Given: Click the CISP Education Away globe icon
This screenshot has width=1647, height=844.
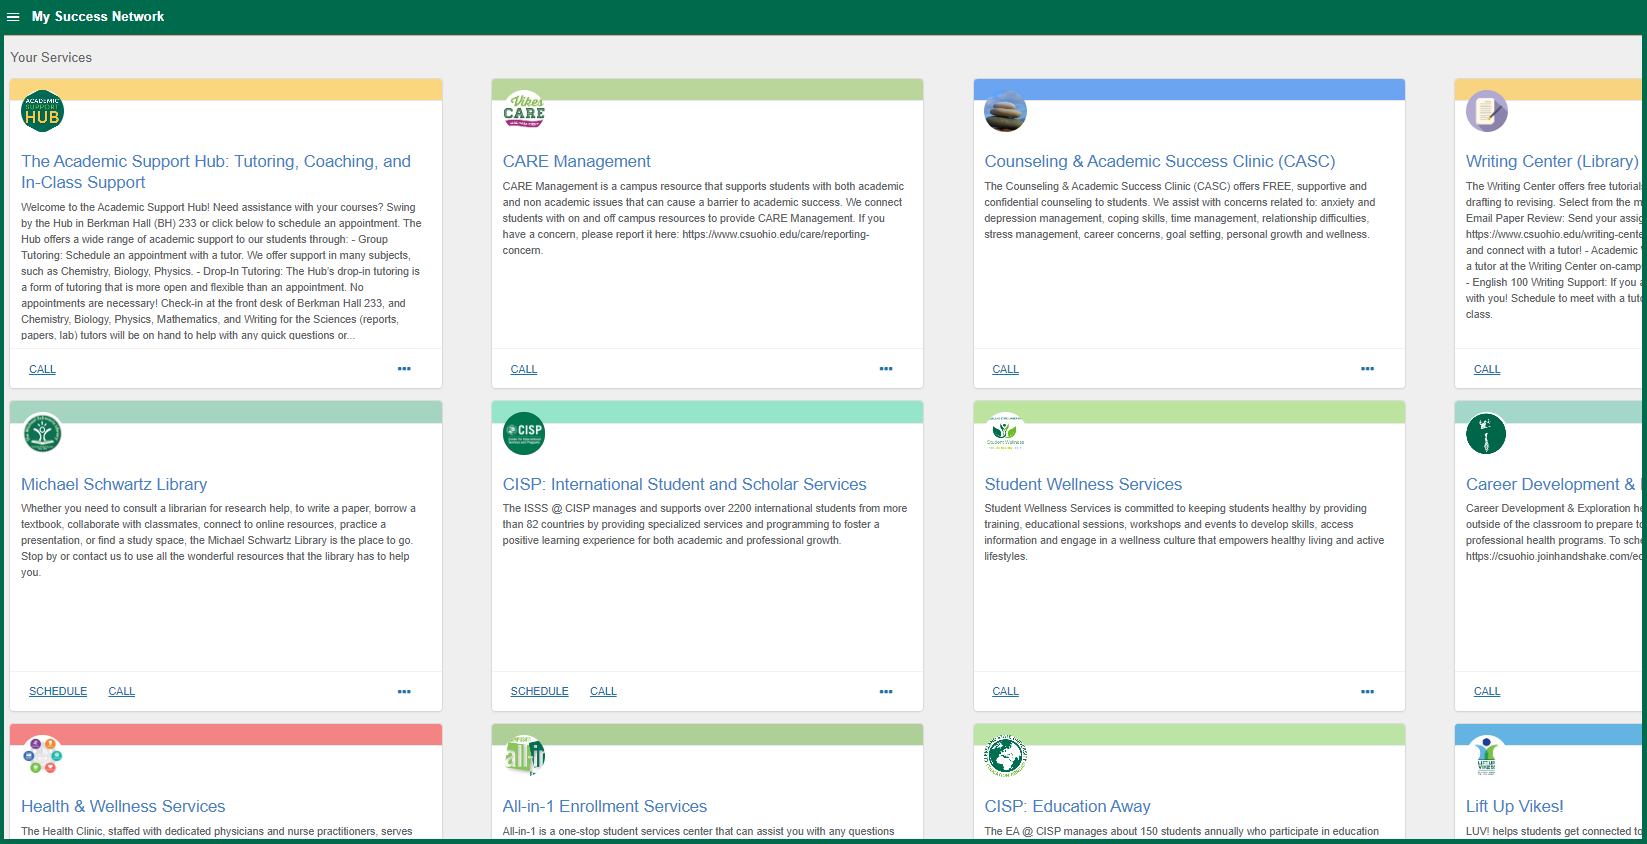Looking at the screenshot, I should pos(1005,756).
